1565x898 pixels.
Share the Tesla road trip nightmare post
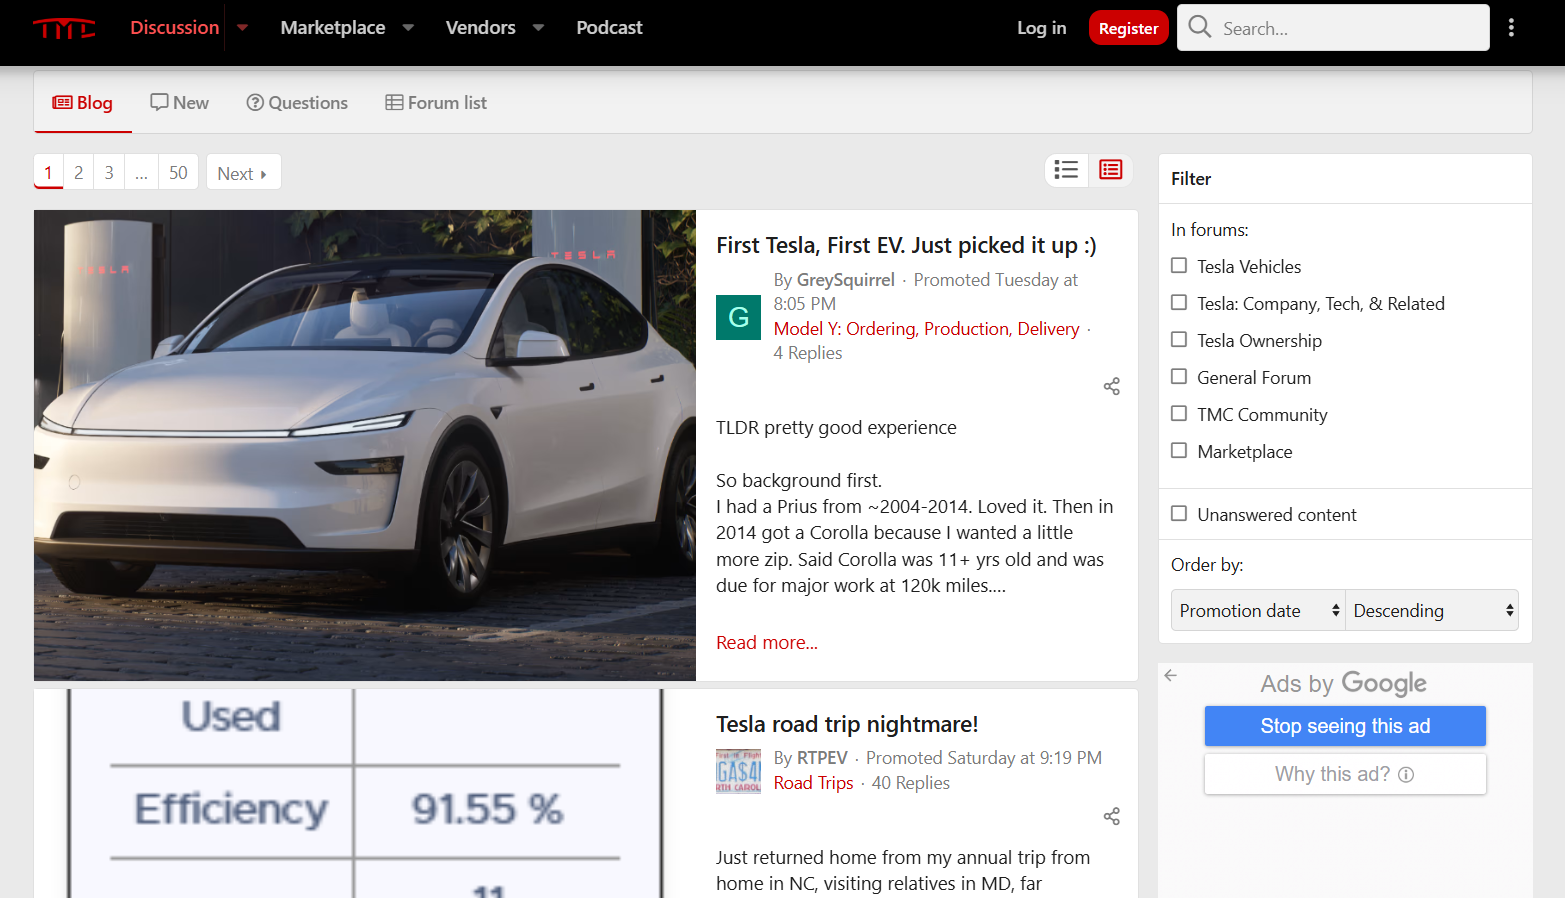click(x=1111, y=817)
